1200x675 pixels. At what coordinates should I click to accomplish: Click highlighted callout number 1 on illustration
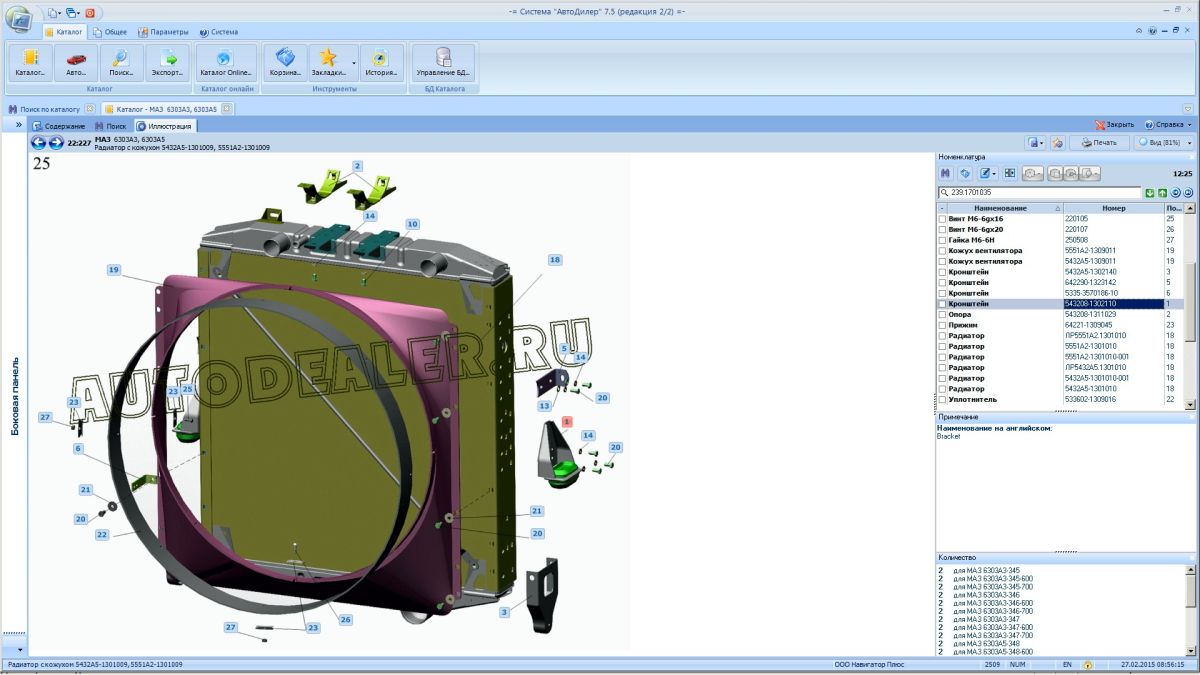tap(566, 422)
